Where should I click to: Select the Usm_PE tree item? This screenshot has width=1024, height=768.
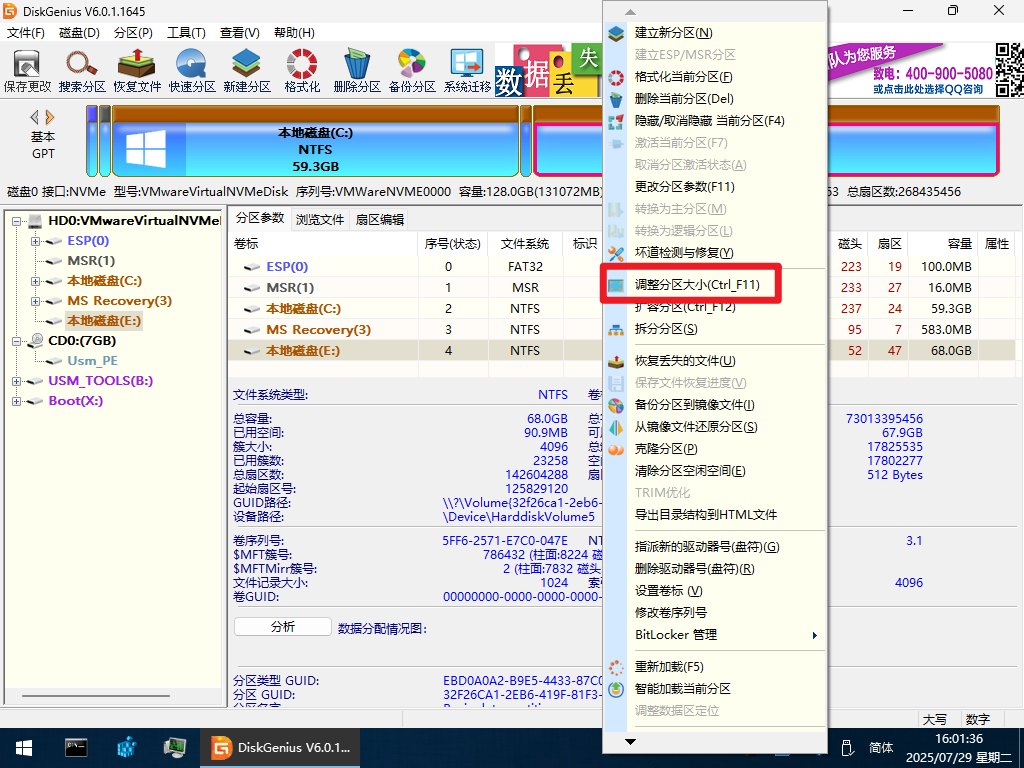(92, 361)
